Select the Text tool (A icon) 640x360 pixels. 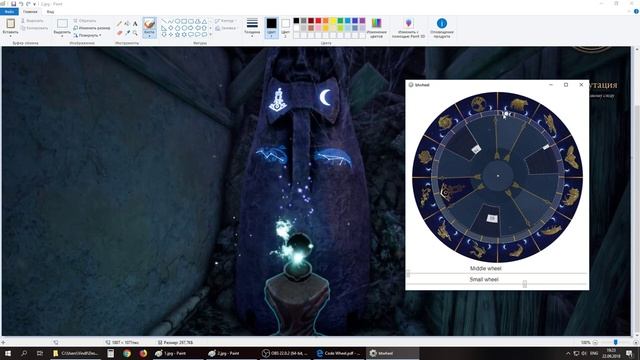click(x=135, y=24)
